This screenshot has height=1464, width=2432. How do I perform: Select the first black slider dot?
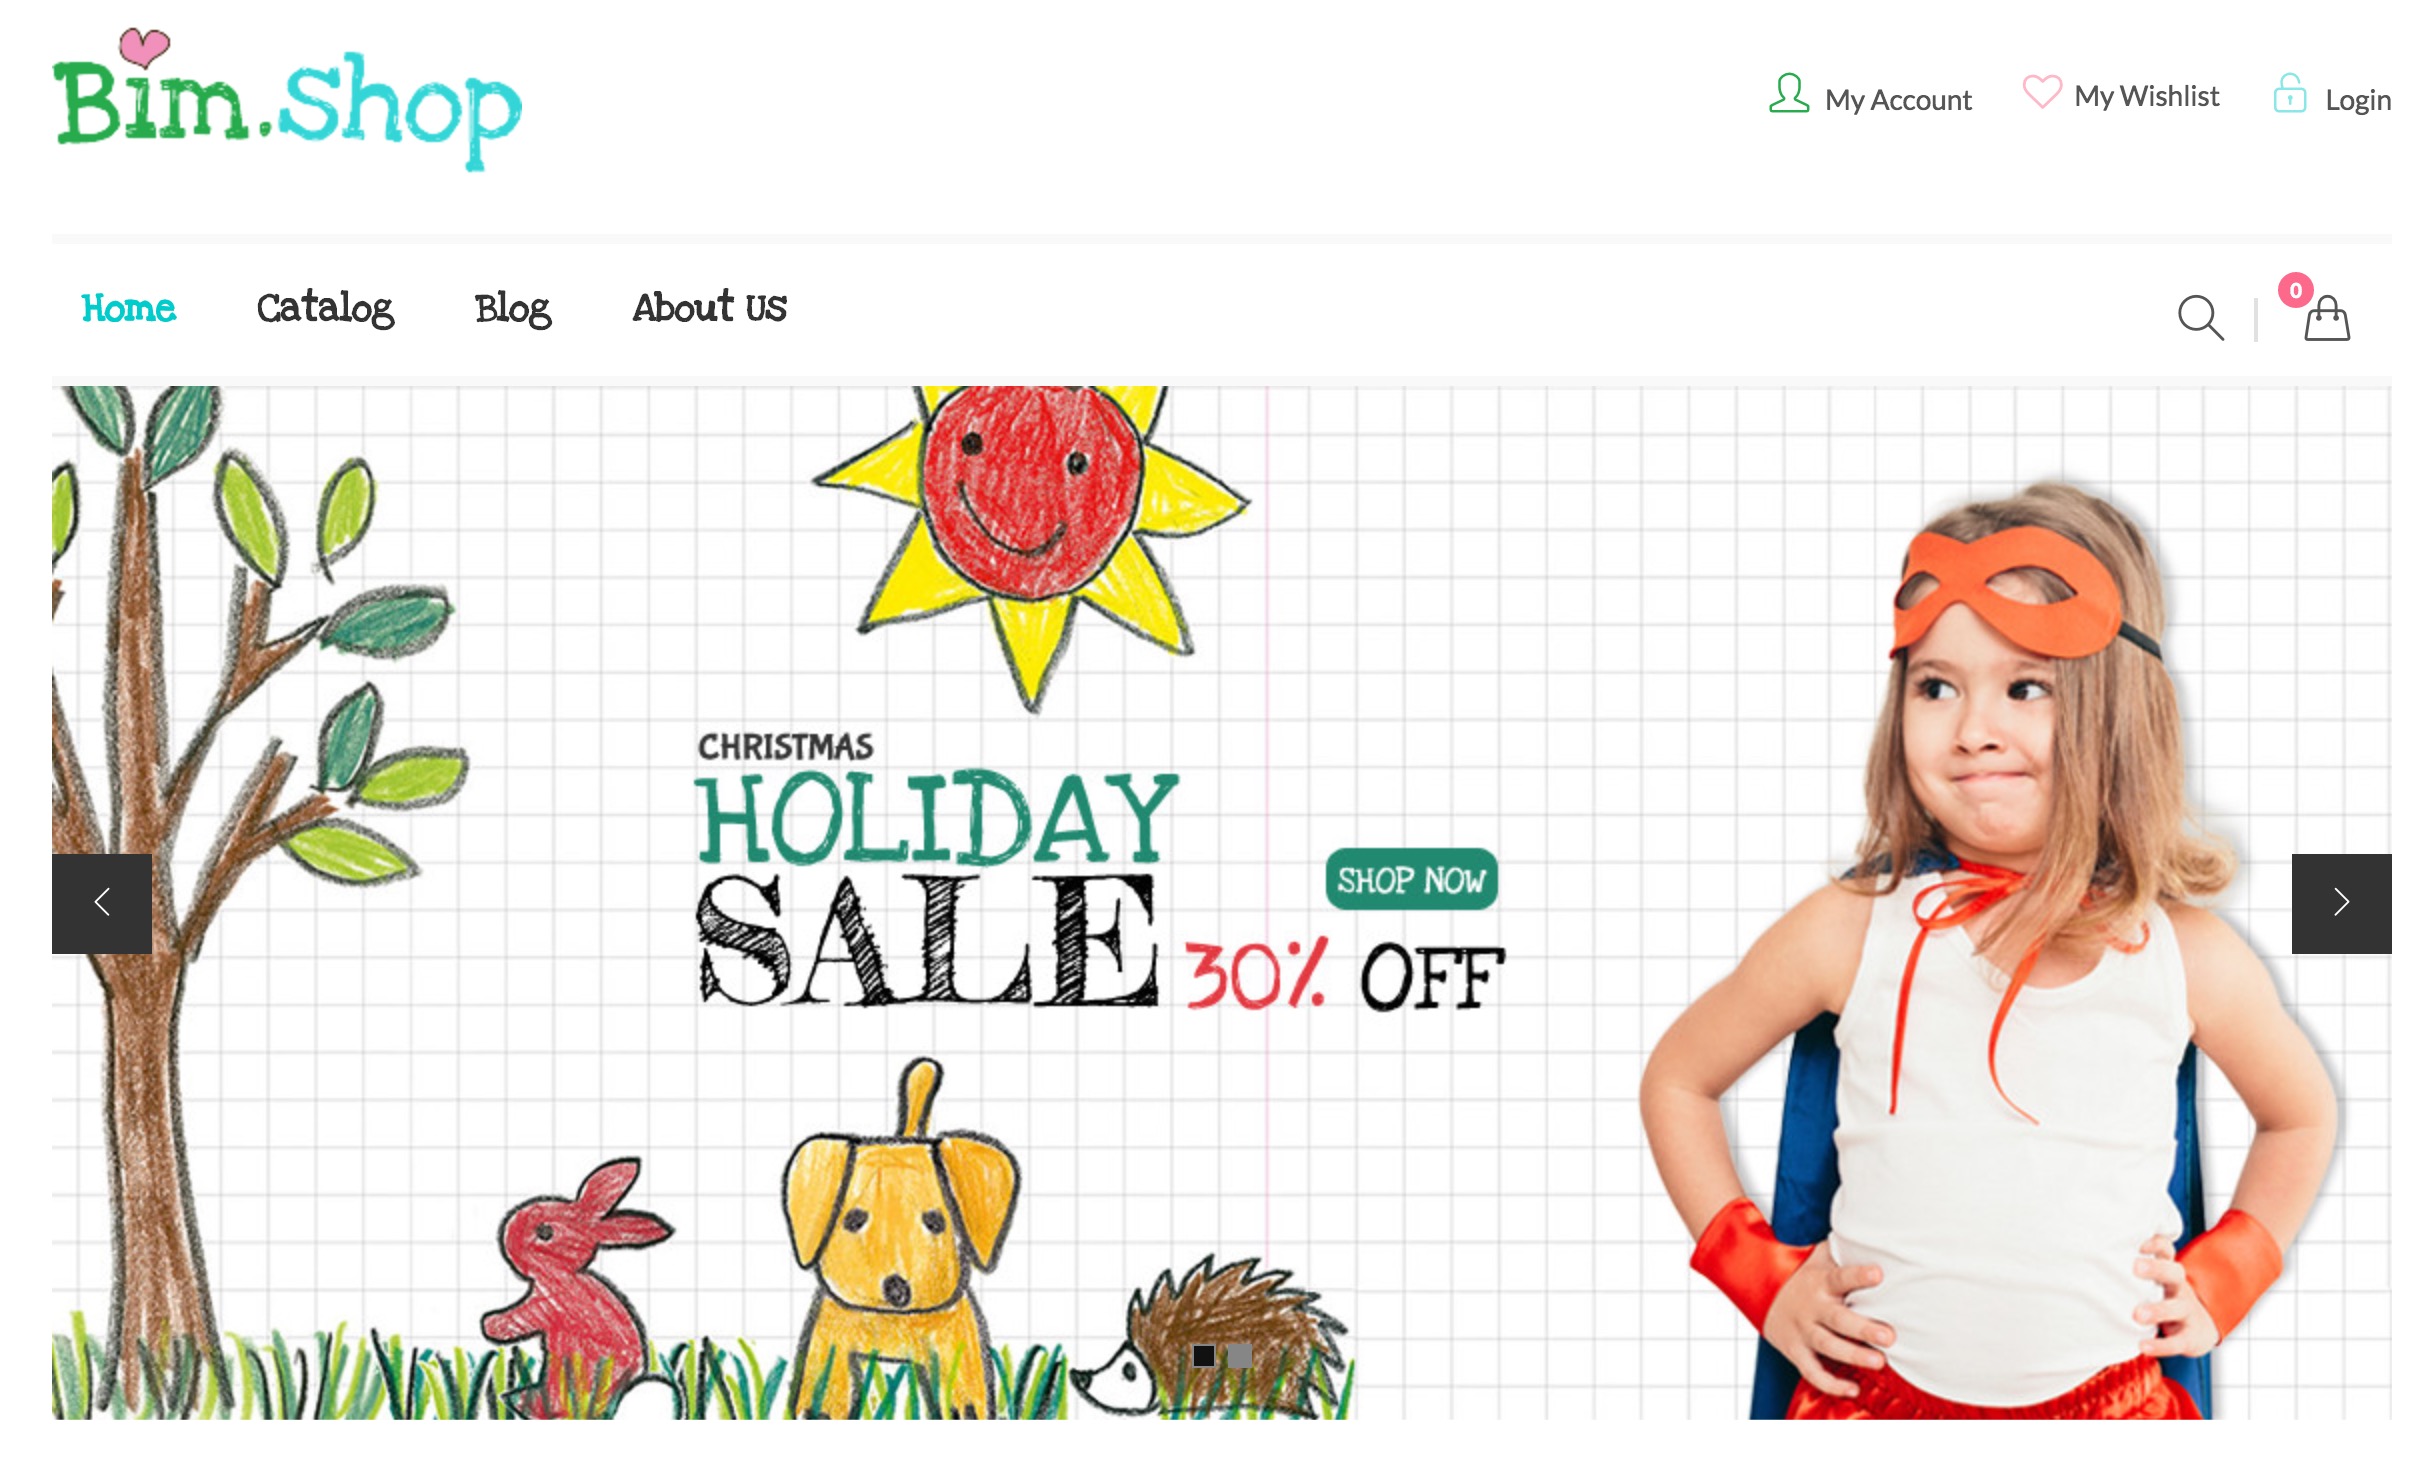tap(1204, 1355)
